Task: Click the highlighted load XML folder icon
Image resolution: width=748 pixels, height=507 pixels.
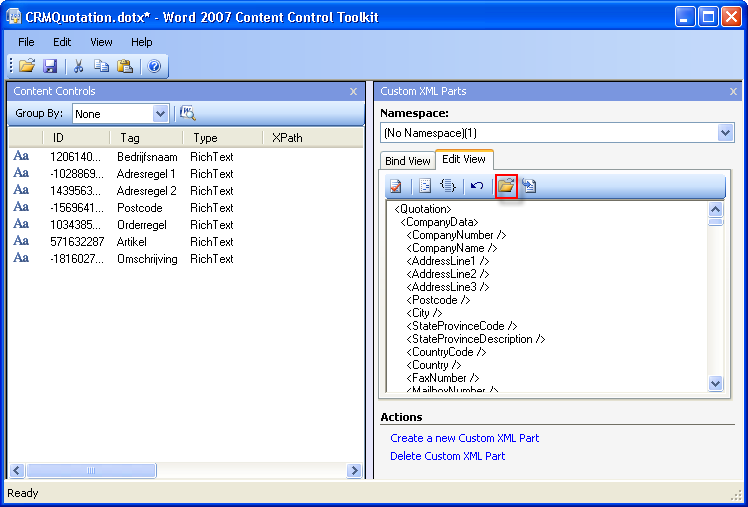Action: (x=506, y=186)
